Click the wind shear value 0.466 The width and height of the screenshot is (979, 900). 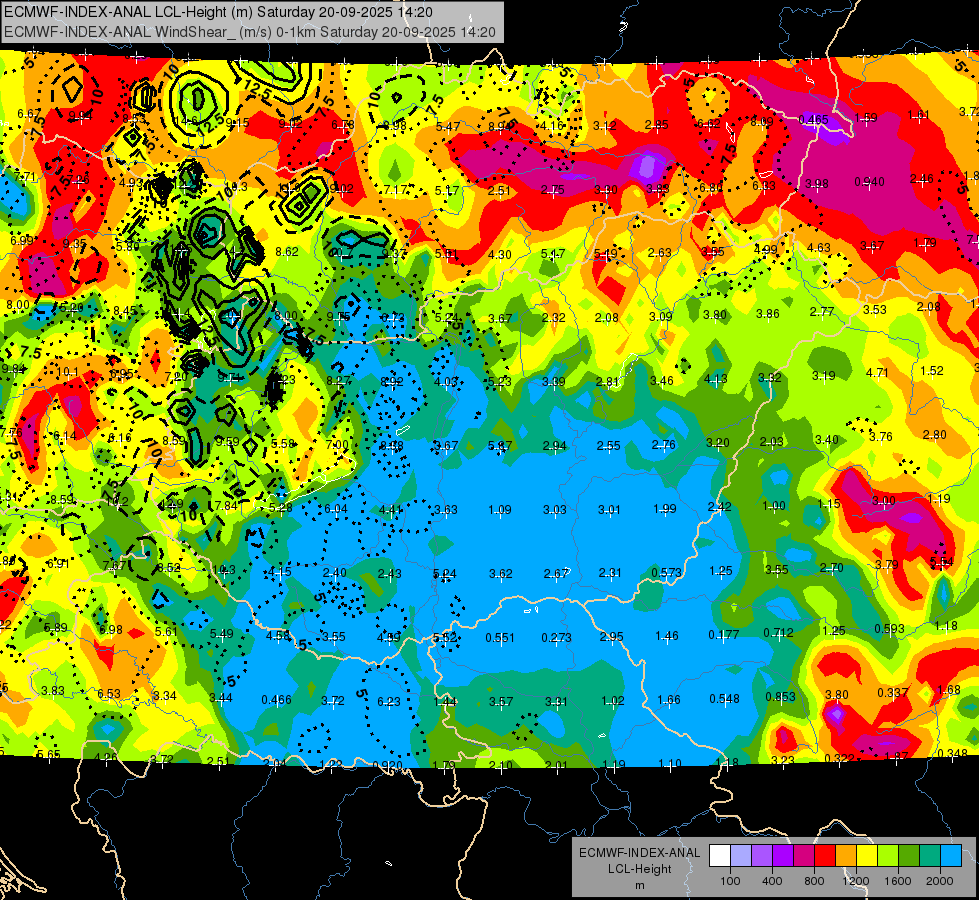click(x=277, y=700)
